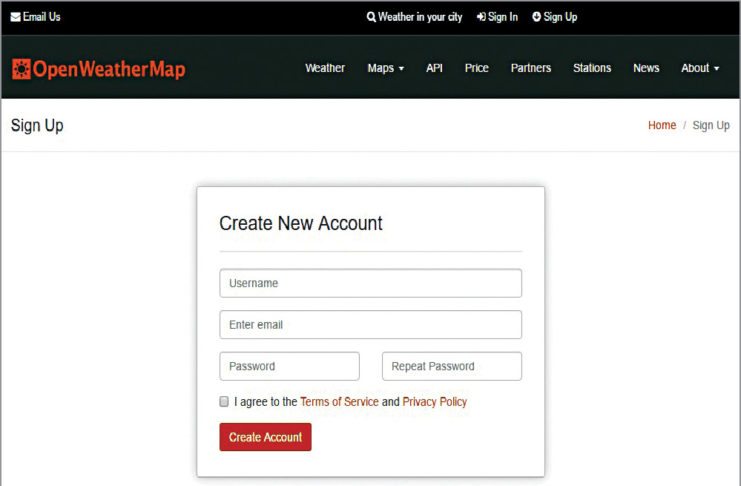Click the Create Account button
This screenshot has width=741, height=486.
click(x=265, y=437)
